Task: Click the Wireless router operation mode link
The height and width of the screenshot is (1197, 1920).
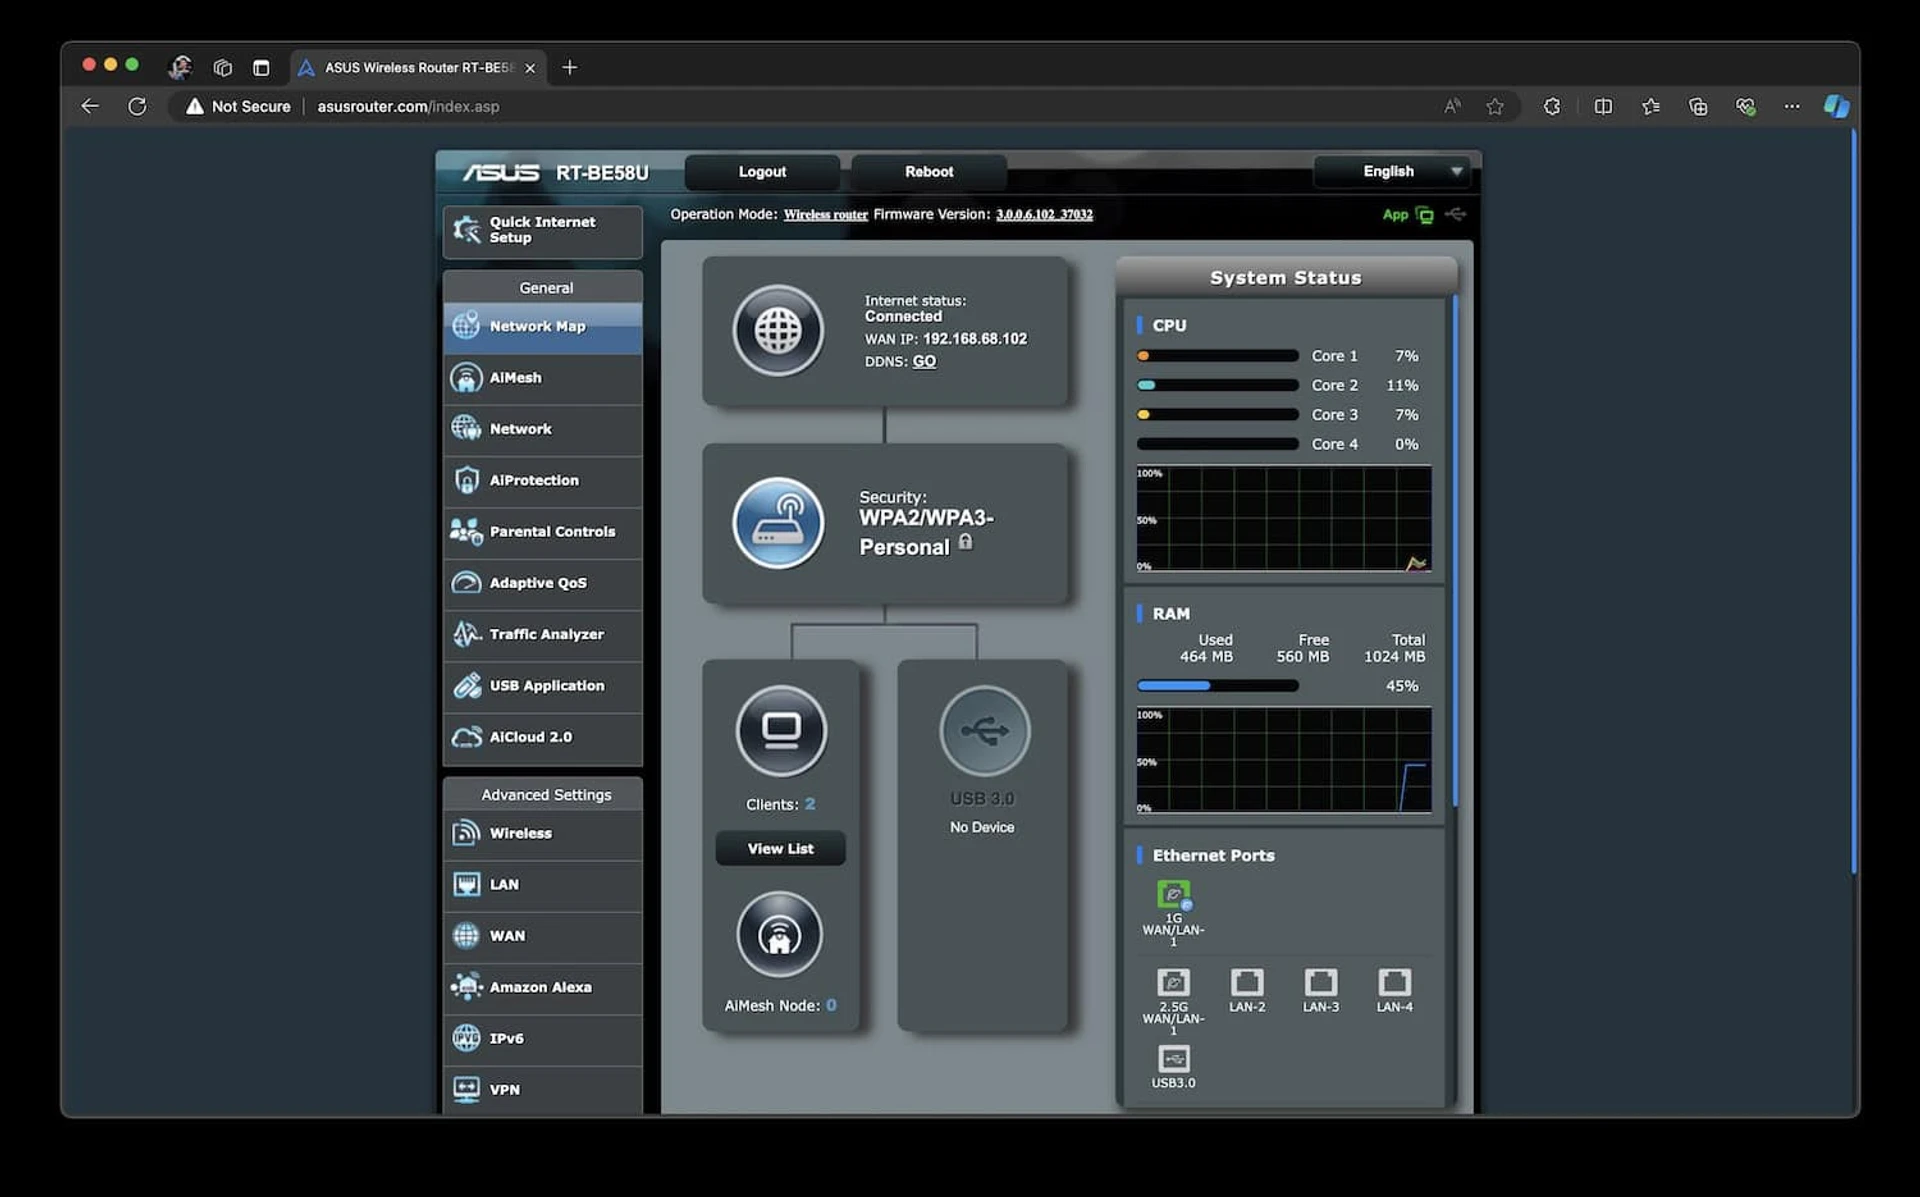Action: 826,215
